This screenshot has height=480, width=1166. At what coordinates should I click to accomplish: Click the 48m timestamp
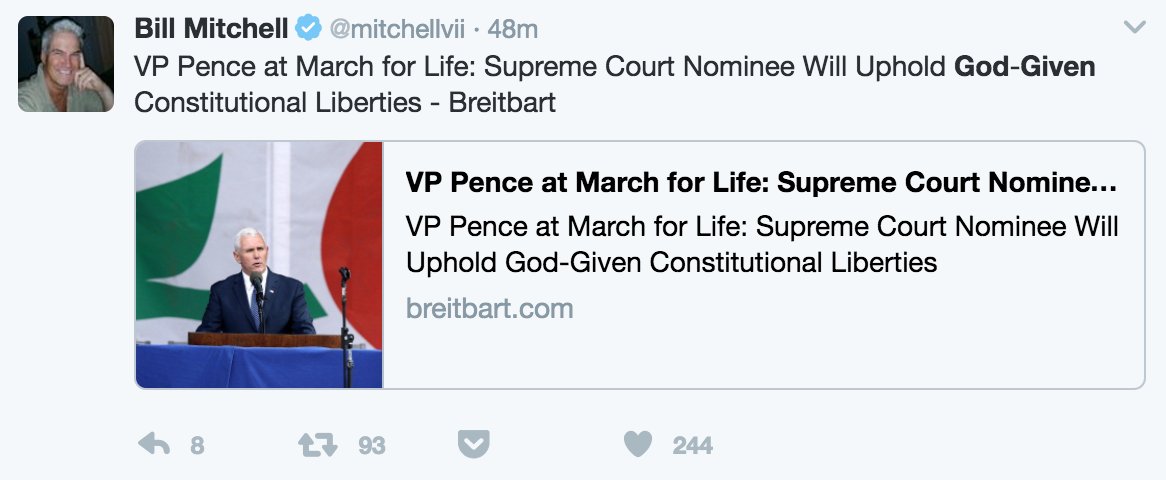[x=513, y=29]
